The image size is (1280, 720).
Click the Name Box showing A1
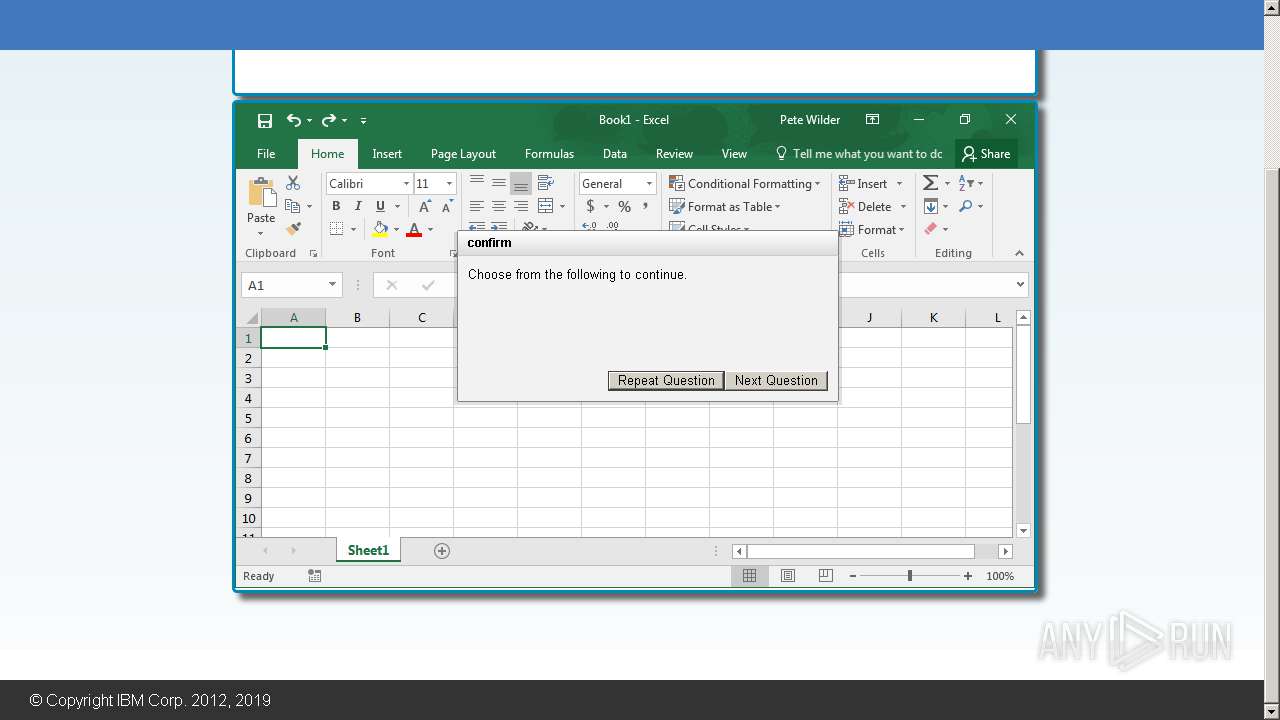click(x=292, y=285)
